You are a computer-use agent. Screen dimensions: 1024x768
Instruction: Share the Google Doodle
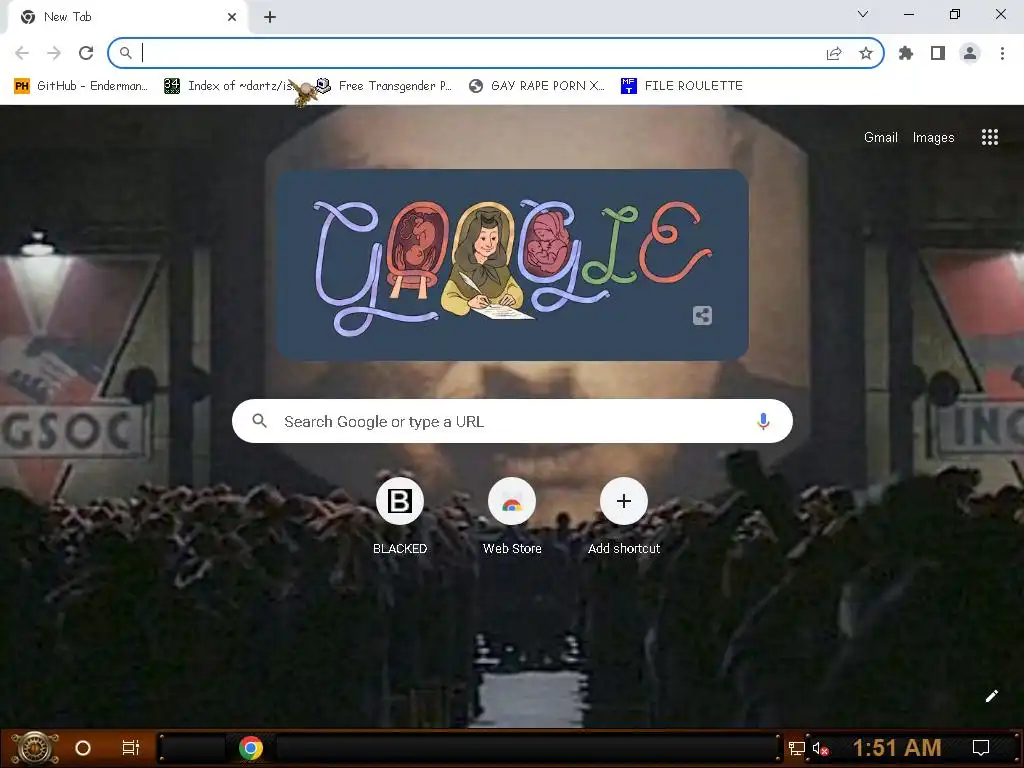[702, 315]
